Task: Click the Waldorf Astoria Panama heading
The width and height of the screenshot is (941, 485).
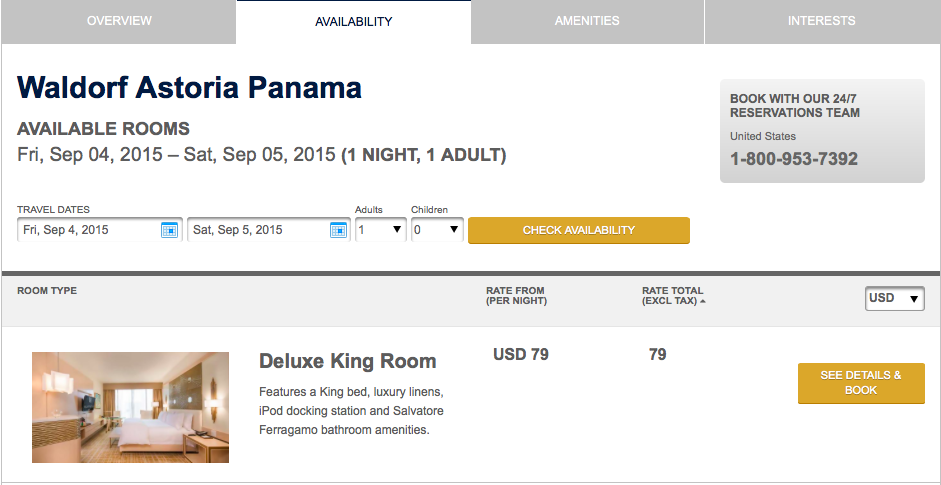Action: pos(189,88)
